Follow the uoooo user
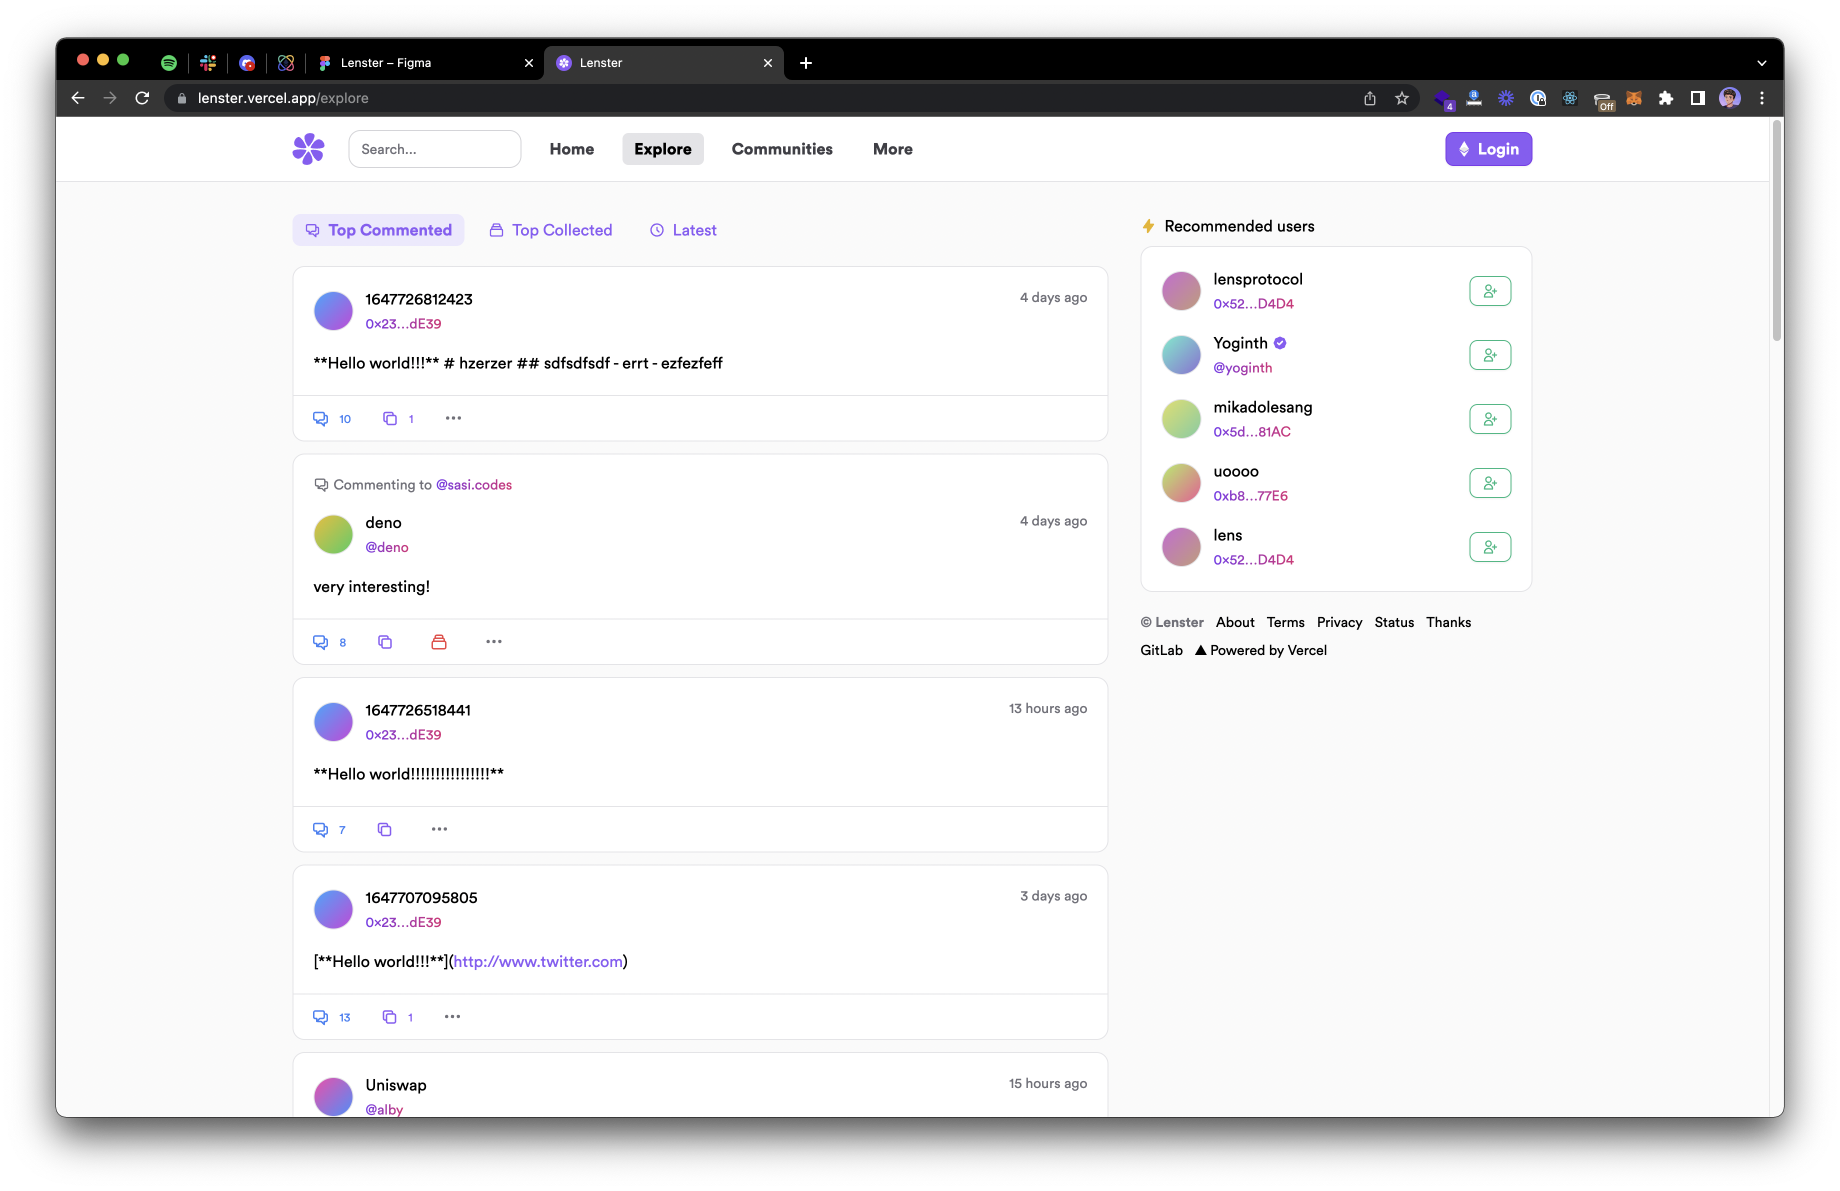The height and width of the screenshot is (1191, 1840). pyautogui.click(x=1490, y=483)
